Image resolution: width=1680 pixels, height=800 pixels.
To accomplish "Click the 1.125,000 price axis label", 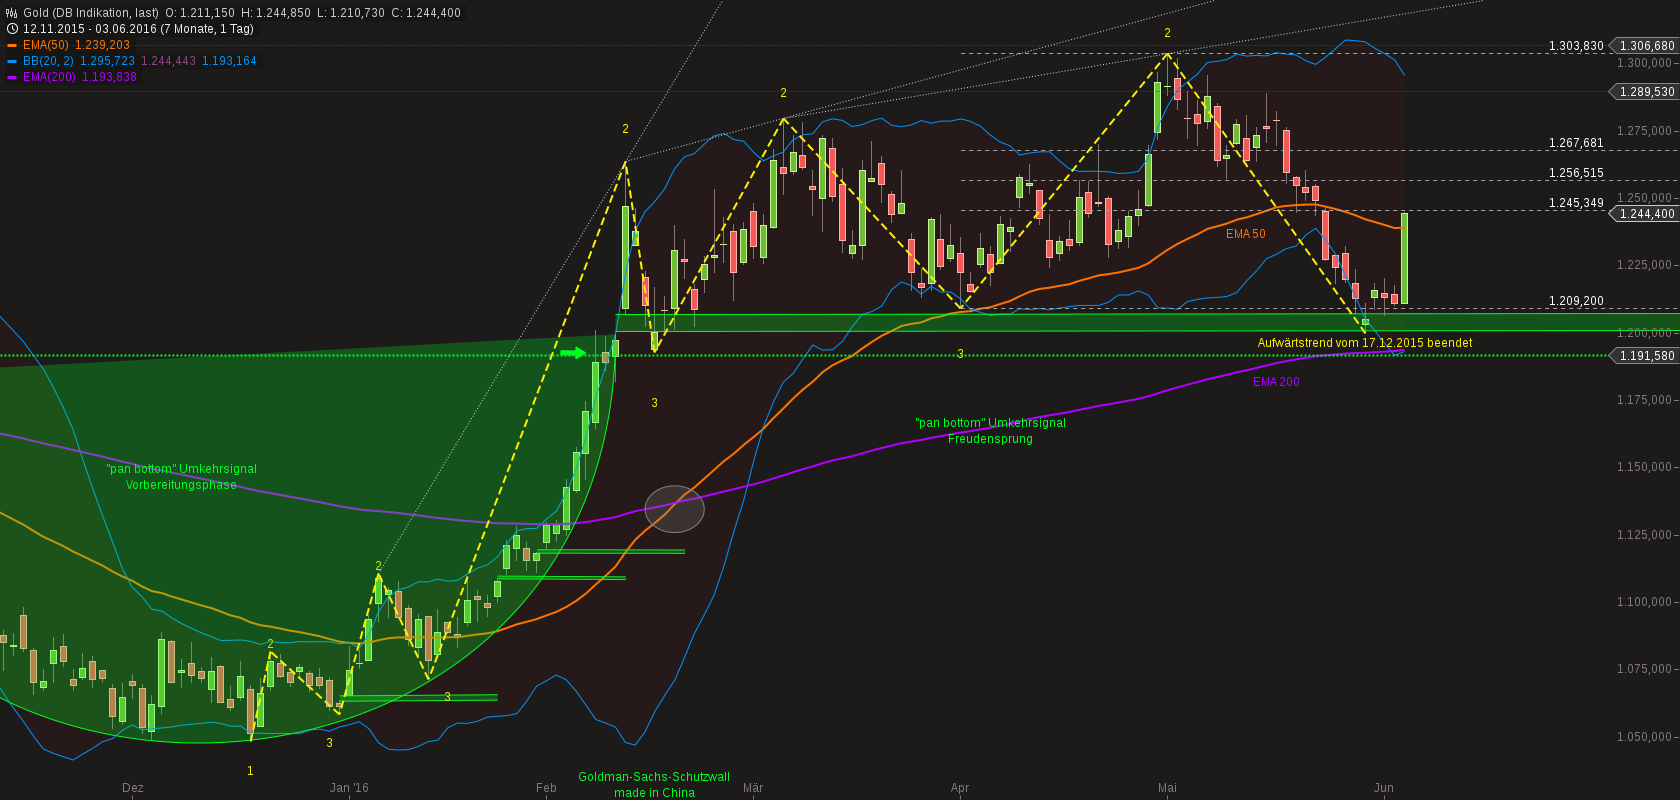I will (1645, 535).
